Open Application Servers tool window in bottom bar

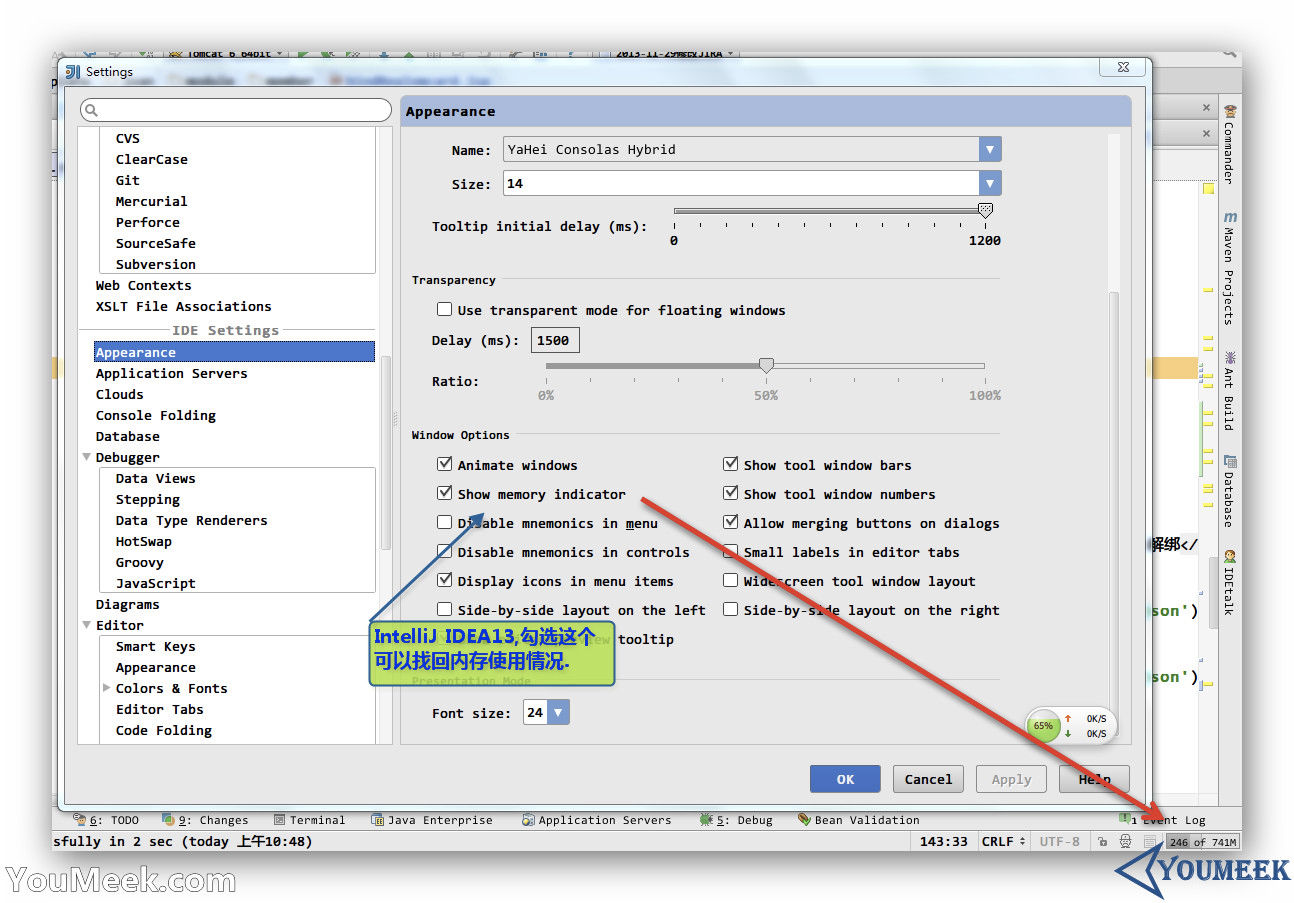[597, 820]
